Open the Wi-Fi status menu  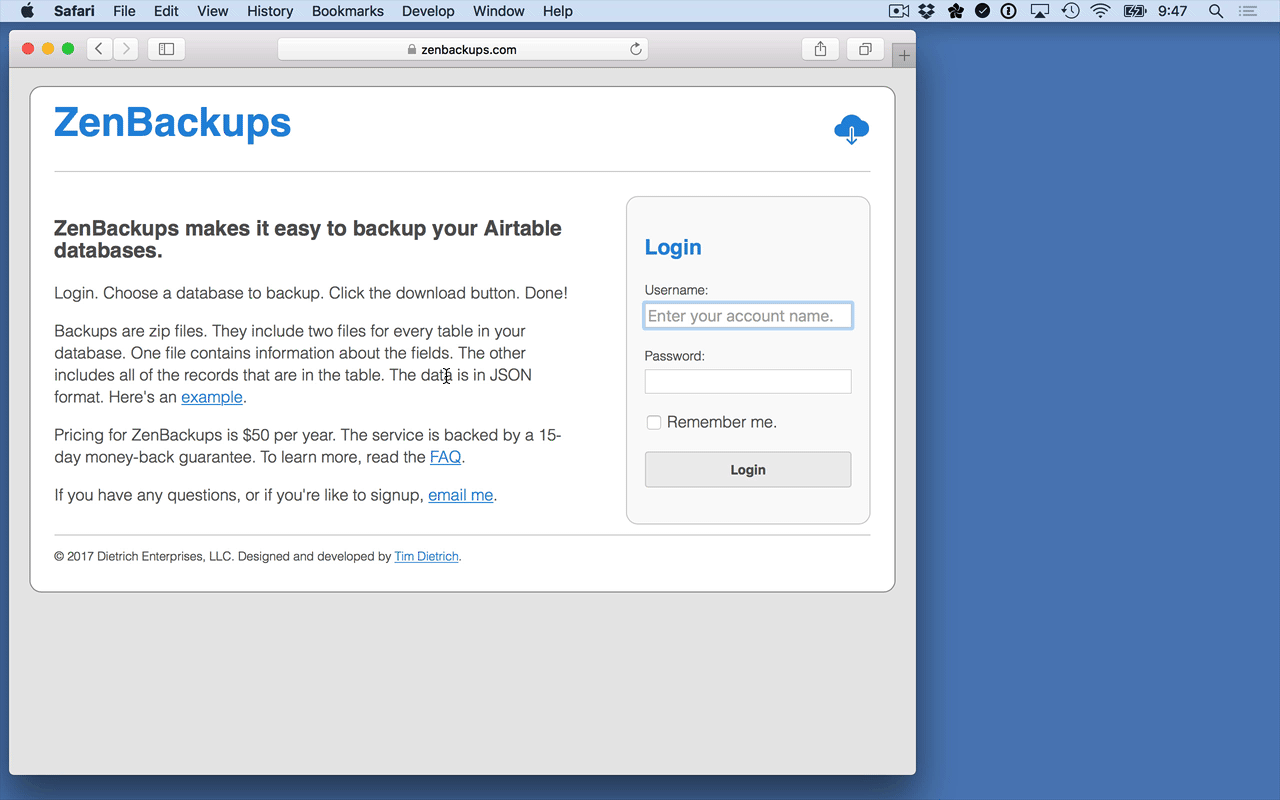click(x=1101, y=11)
